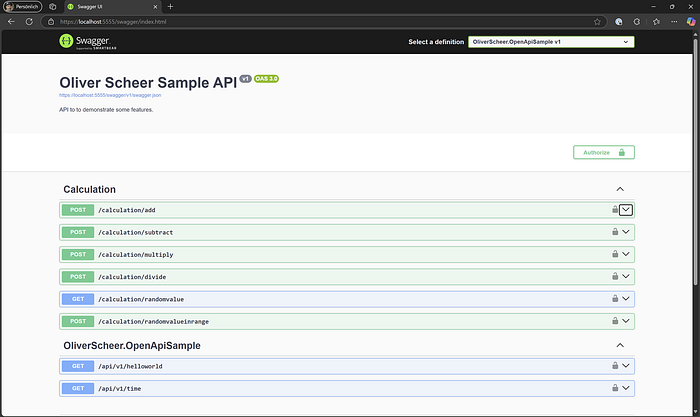The width and height of the screenshot is (700, 417).
Task: Collapse the Calculation section
Action: point(620,189)
